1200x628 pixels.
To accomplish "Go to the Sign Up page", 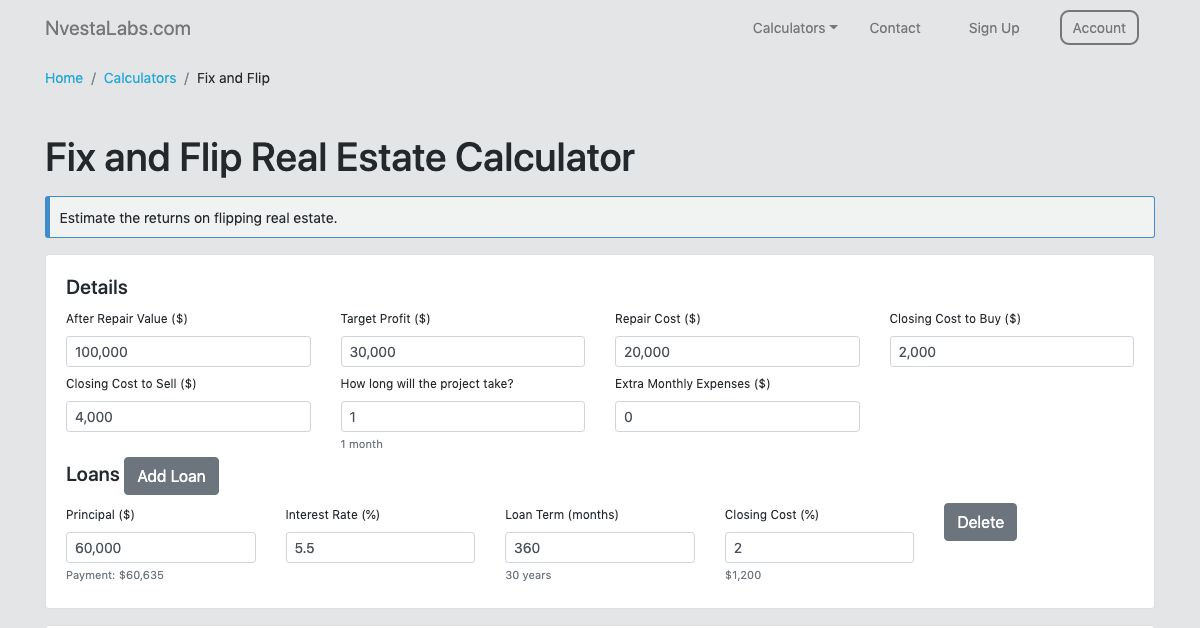I will point(994,28).
